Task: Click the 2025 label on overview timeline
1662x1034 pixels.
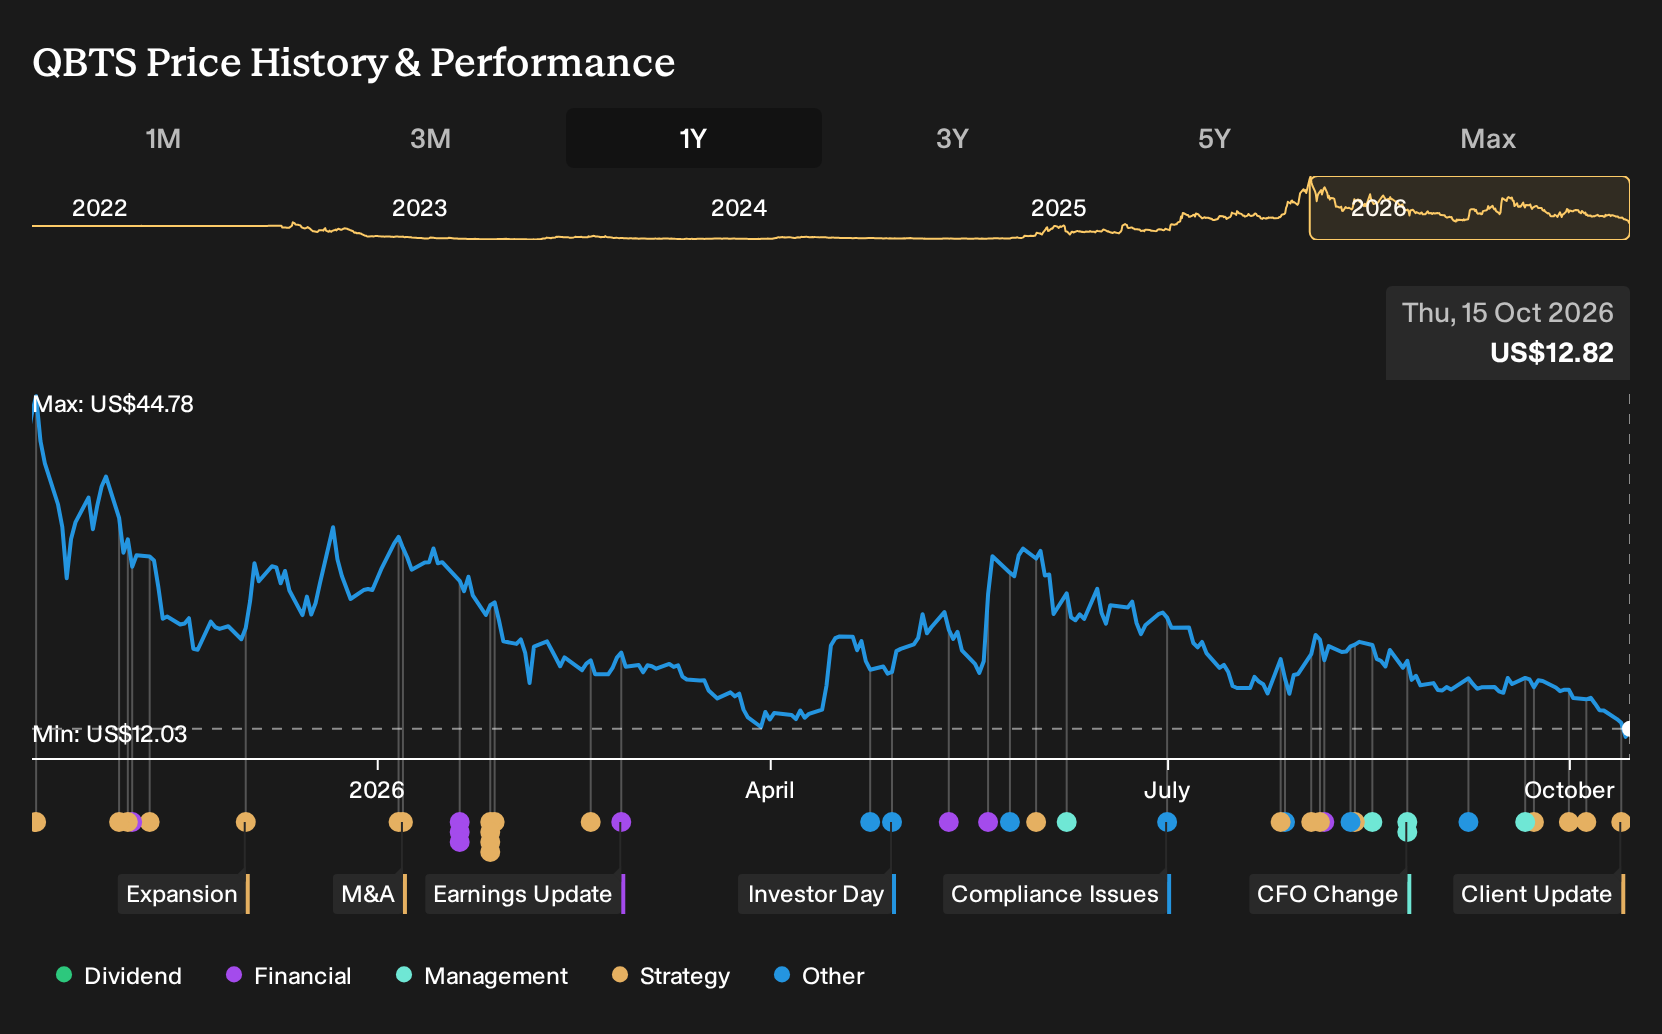Action: point(1058,208)
